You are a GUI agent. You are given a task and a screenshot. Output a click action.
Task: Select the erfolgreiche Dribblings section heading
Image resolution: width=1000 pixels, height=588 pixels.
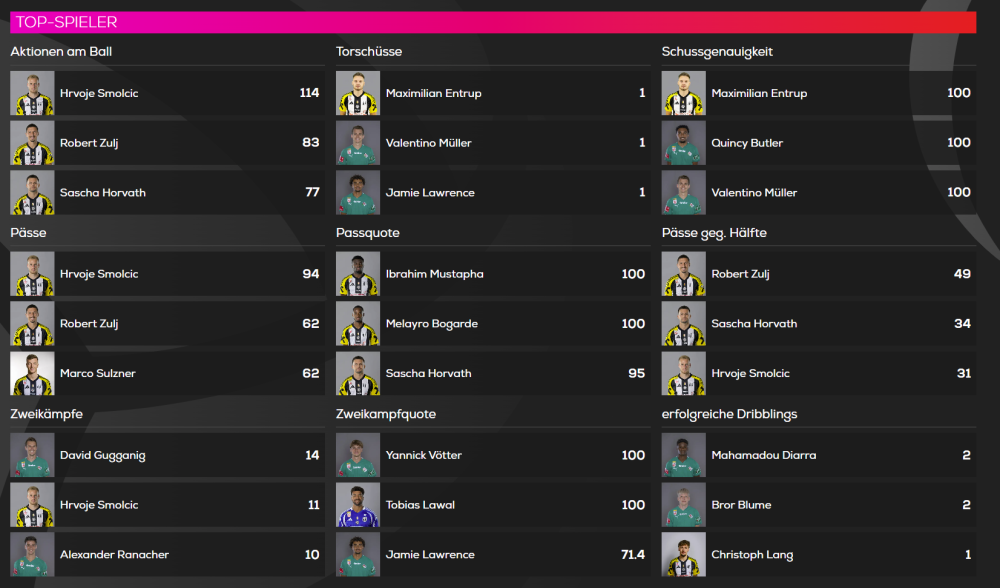point(729,414)
